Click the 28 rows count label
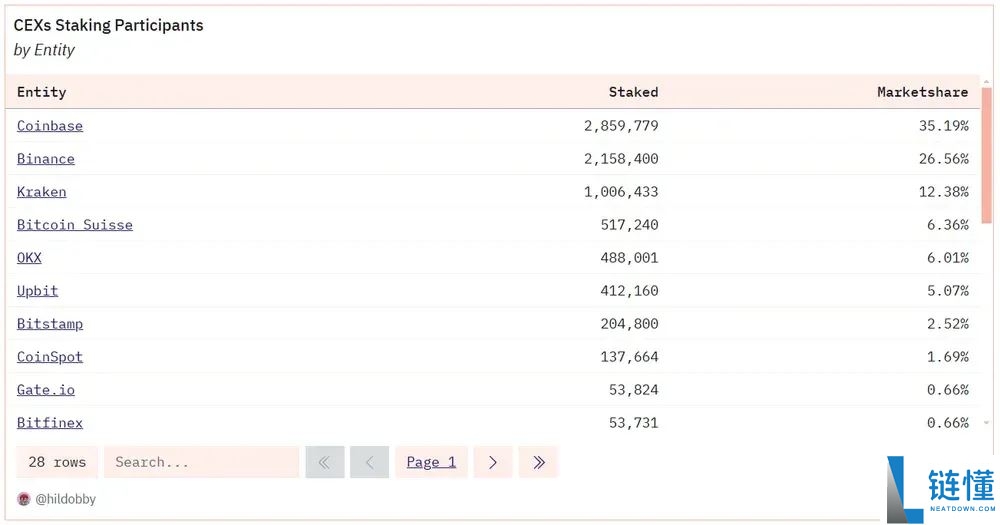The height and width of the screenshot is (525, 1000). click(x=57, y=462)
